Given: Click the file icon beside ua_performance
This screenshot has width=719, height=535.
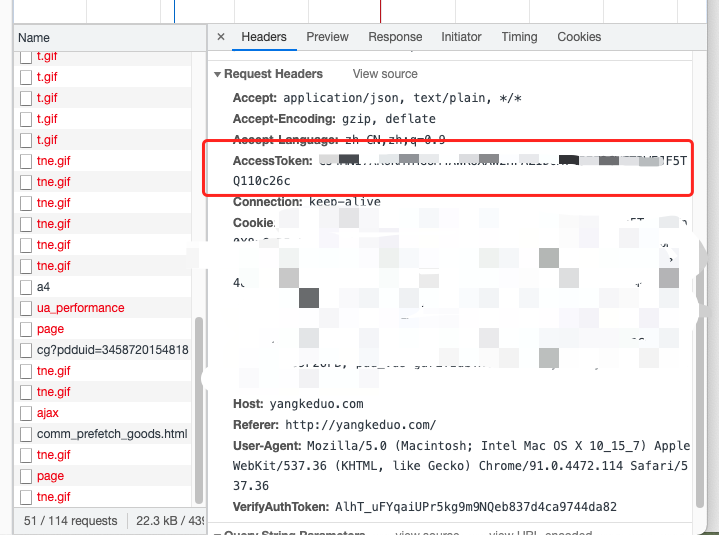Looking at the screenshot, I should 27,308.
